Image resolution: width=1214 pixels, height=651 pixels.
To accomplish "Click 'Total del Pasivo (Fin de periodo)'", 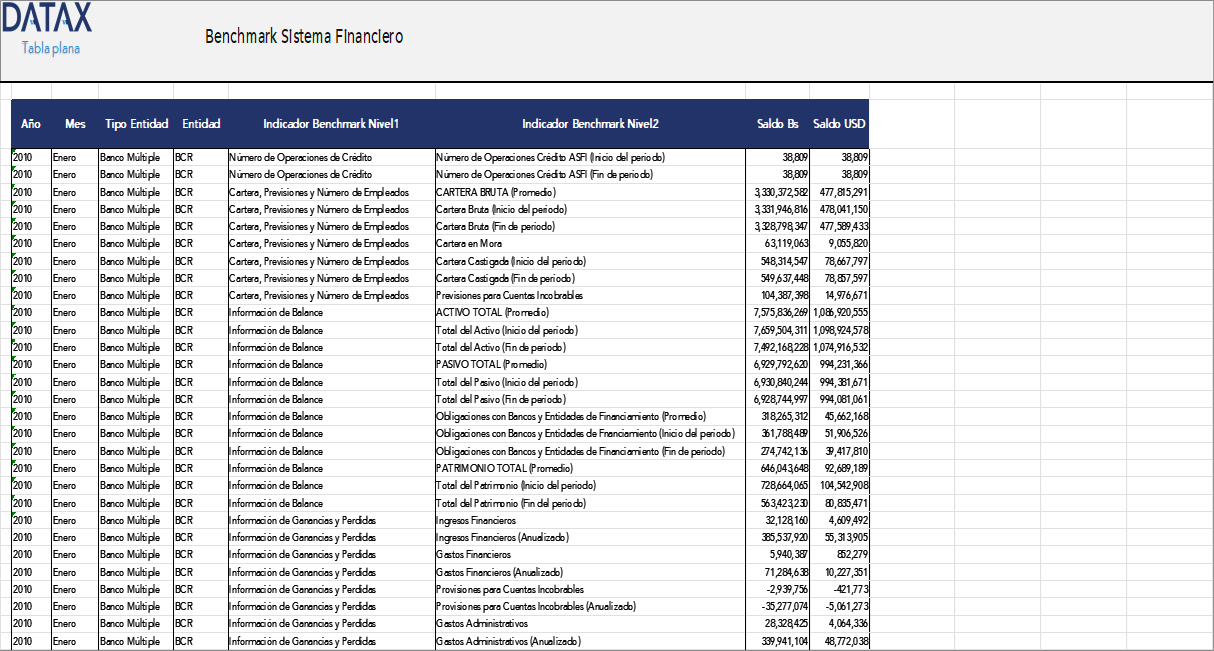I will coord(590,399).
